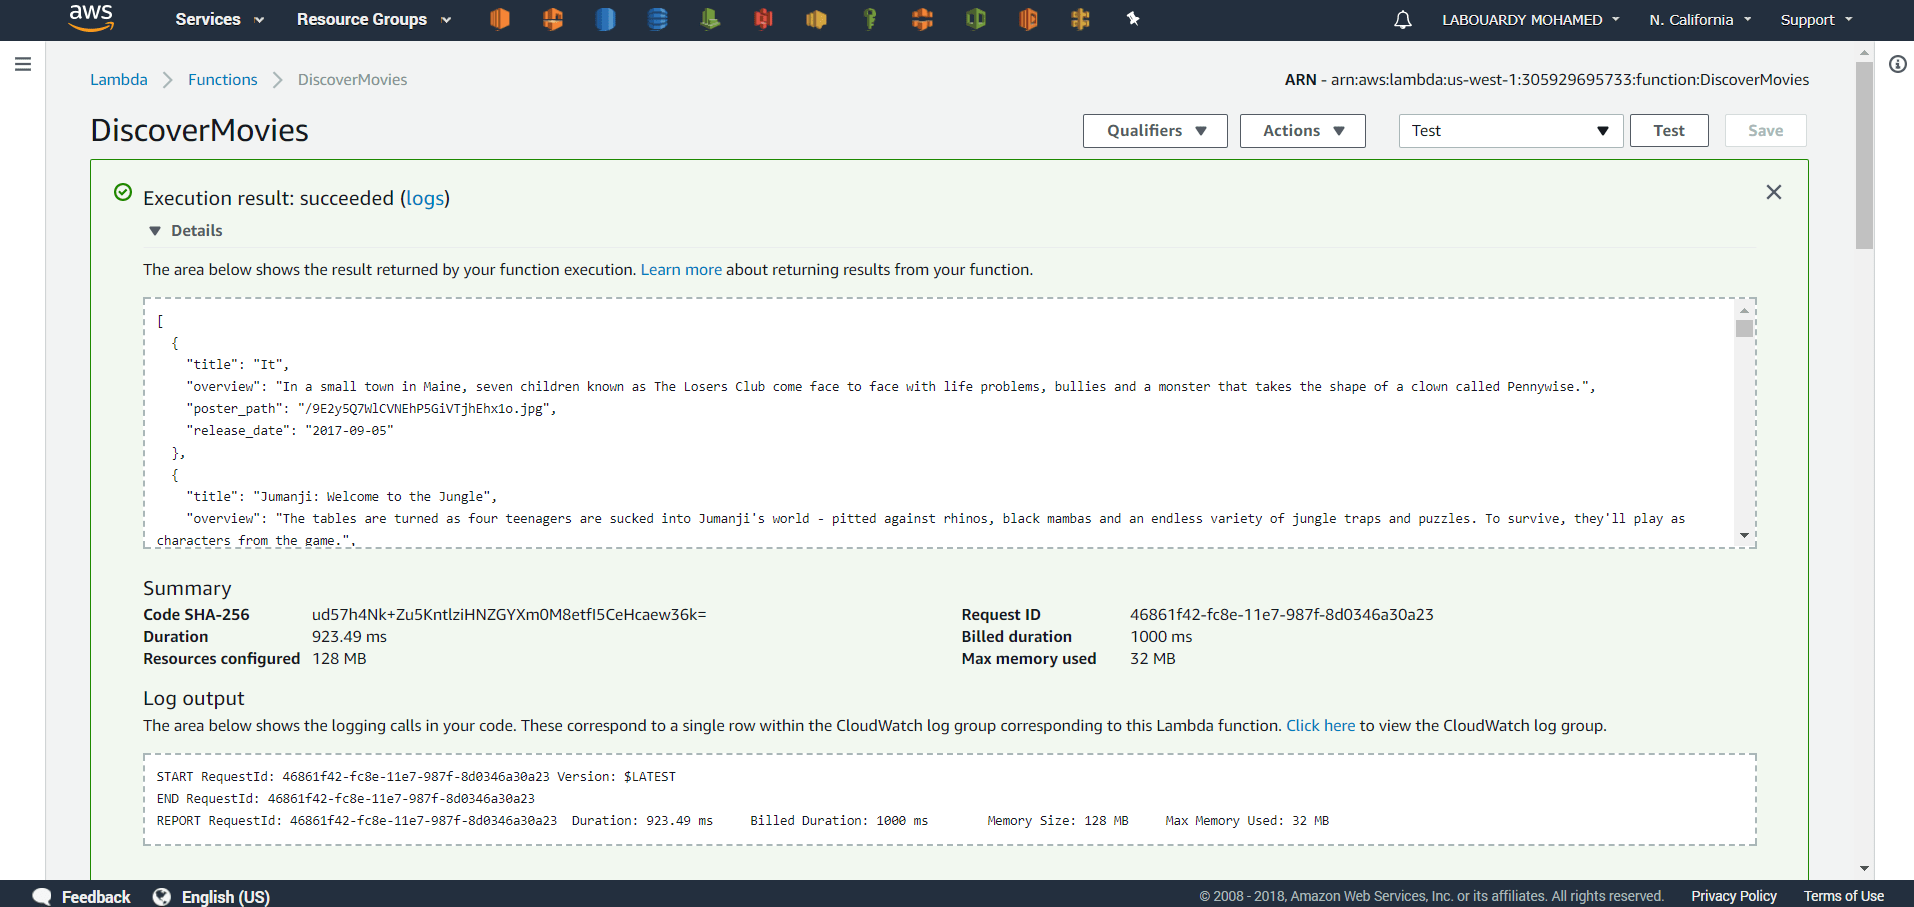Open the info panel circle icon
1914x907 pixels.
[1897, 64]
